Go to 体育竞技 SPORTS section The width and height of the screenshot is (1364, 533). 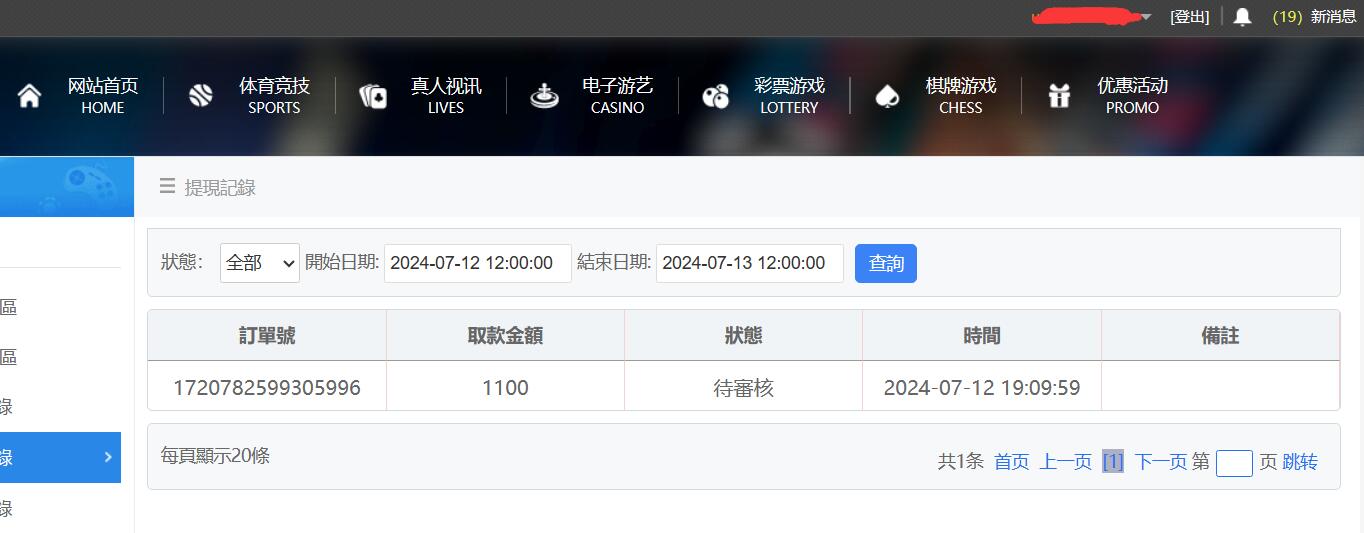coord(273,96)
